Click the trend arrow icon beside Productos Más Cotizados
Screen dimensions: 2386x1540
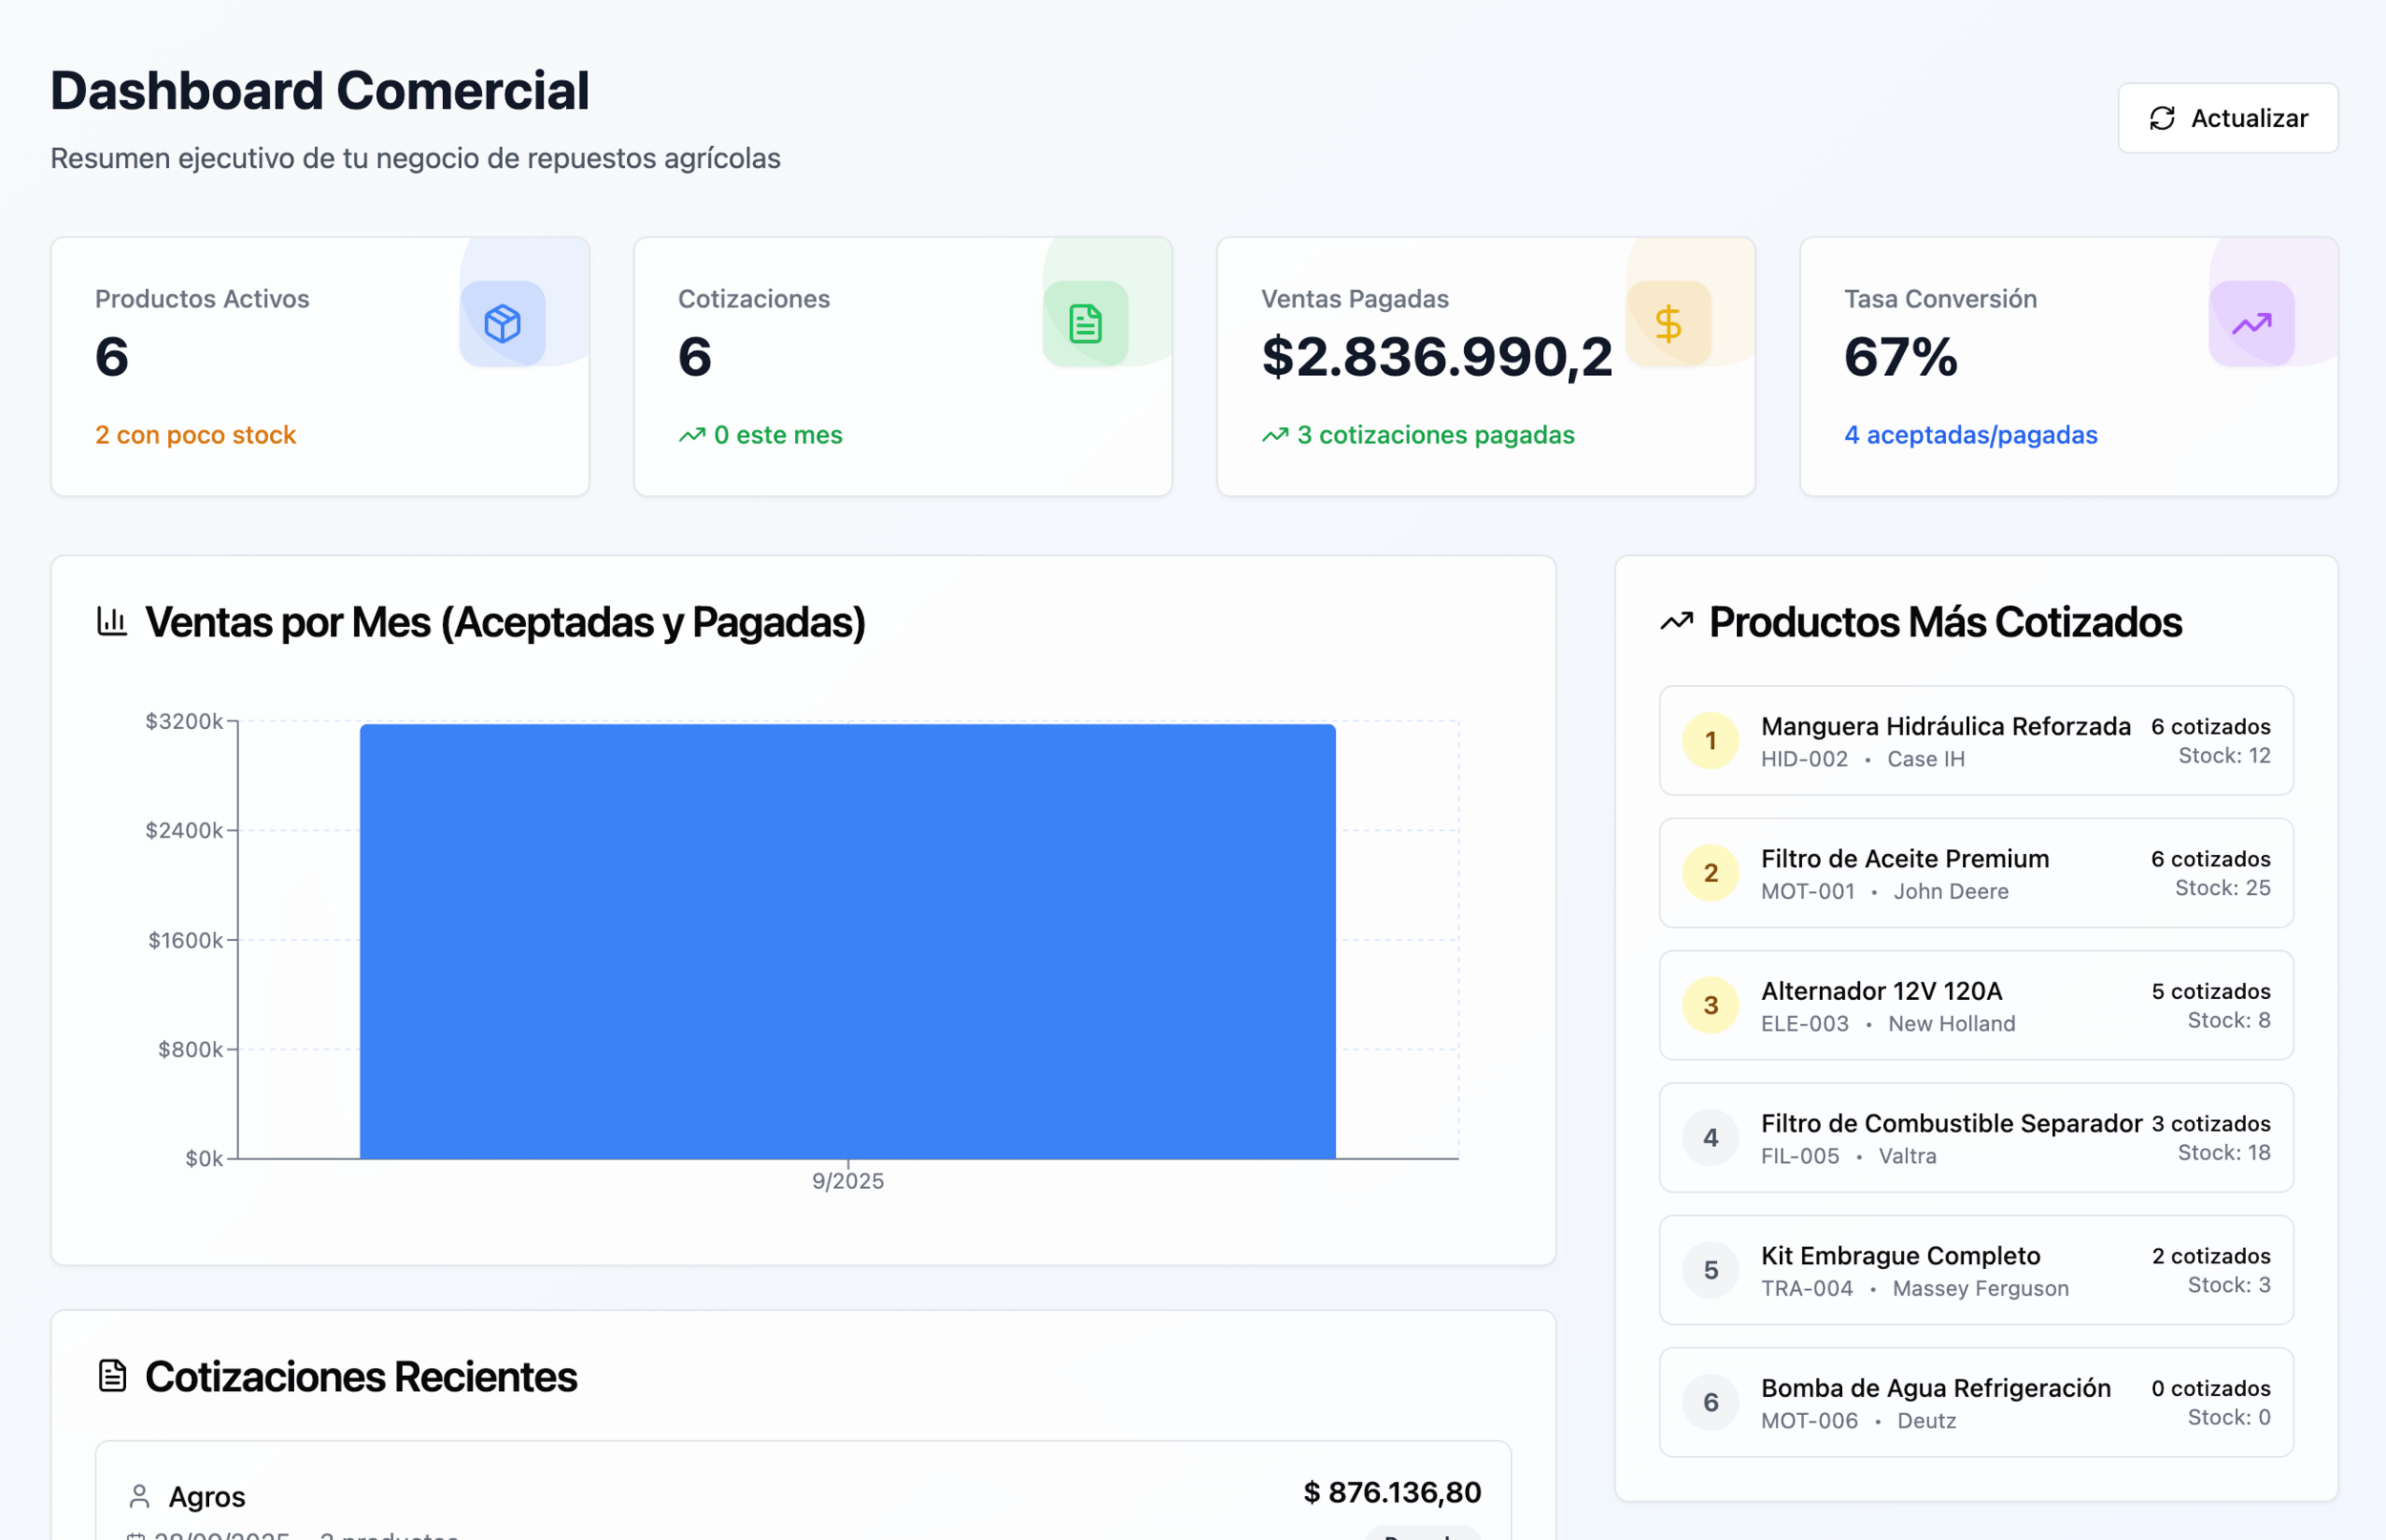click(x=1676, y=622)
